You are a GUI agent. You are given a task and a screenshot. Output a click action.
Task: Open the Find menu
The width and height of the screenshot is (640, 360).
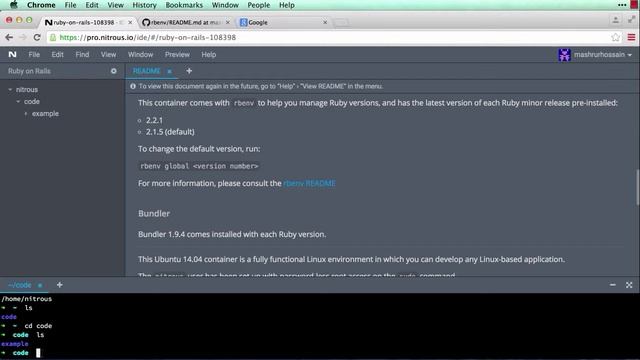pos(82,55)
